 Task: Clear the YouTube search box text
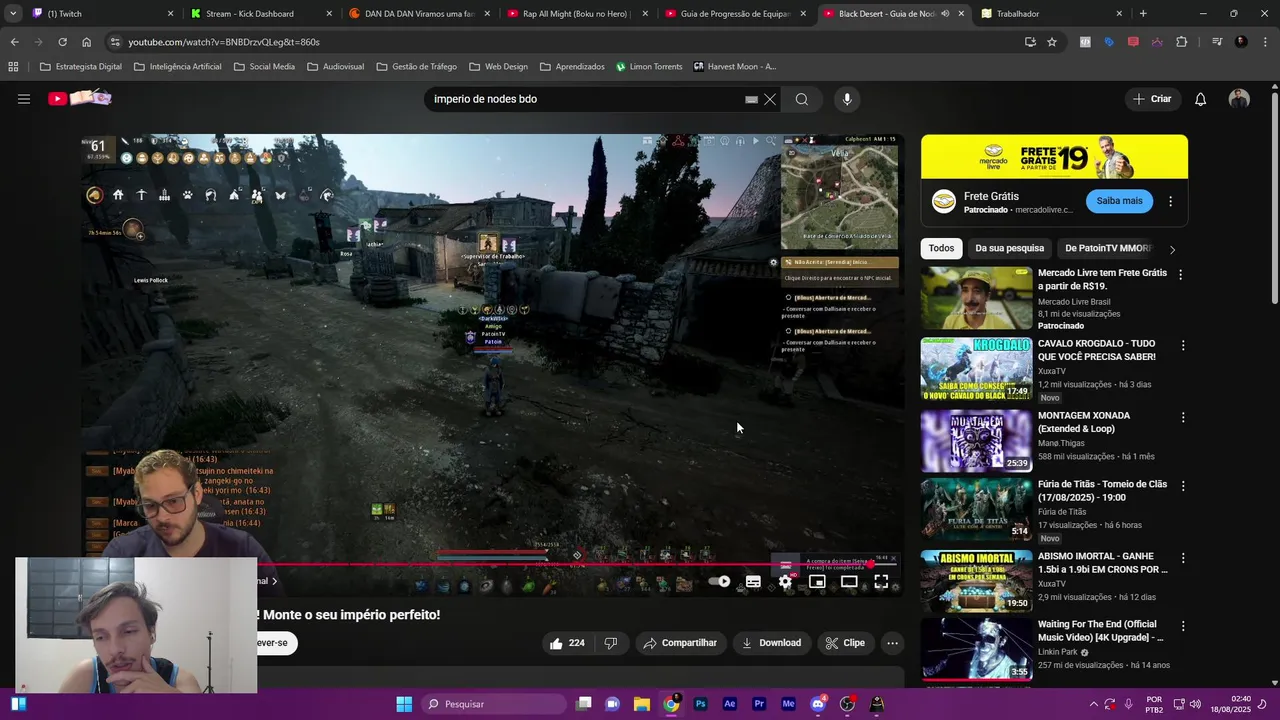pos(770,99)
